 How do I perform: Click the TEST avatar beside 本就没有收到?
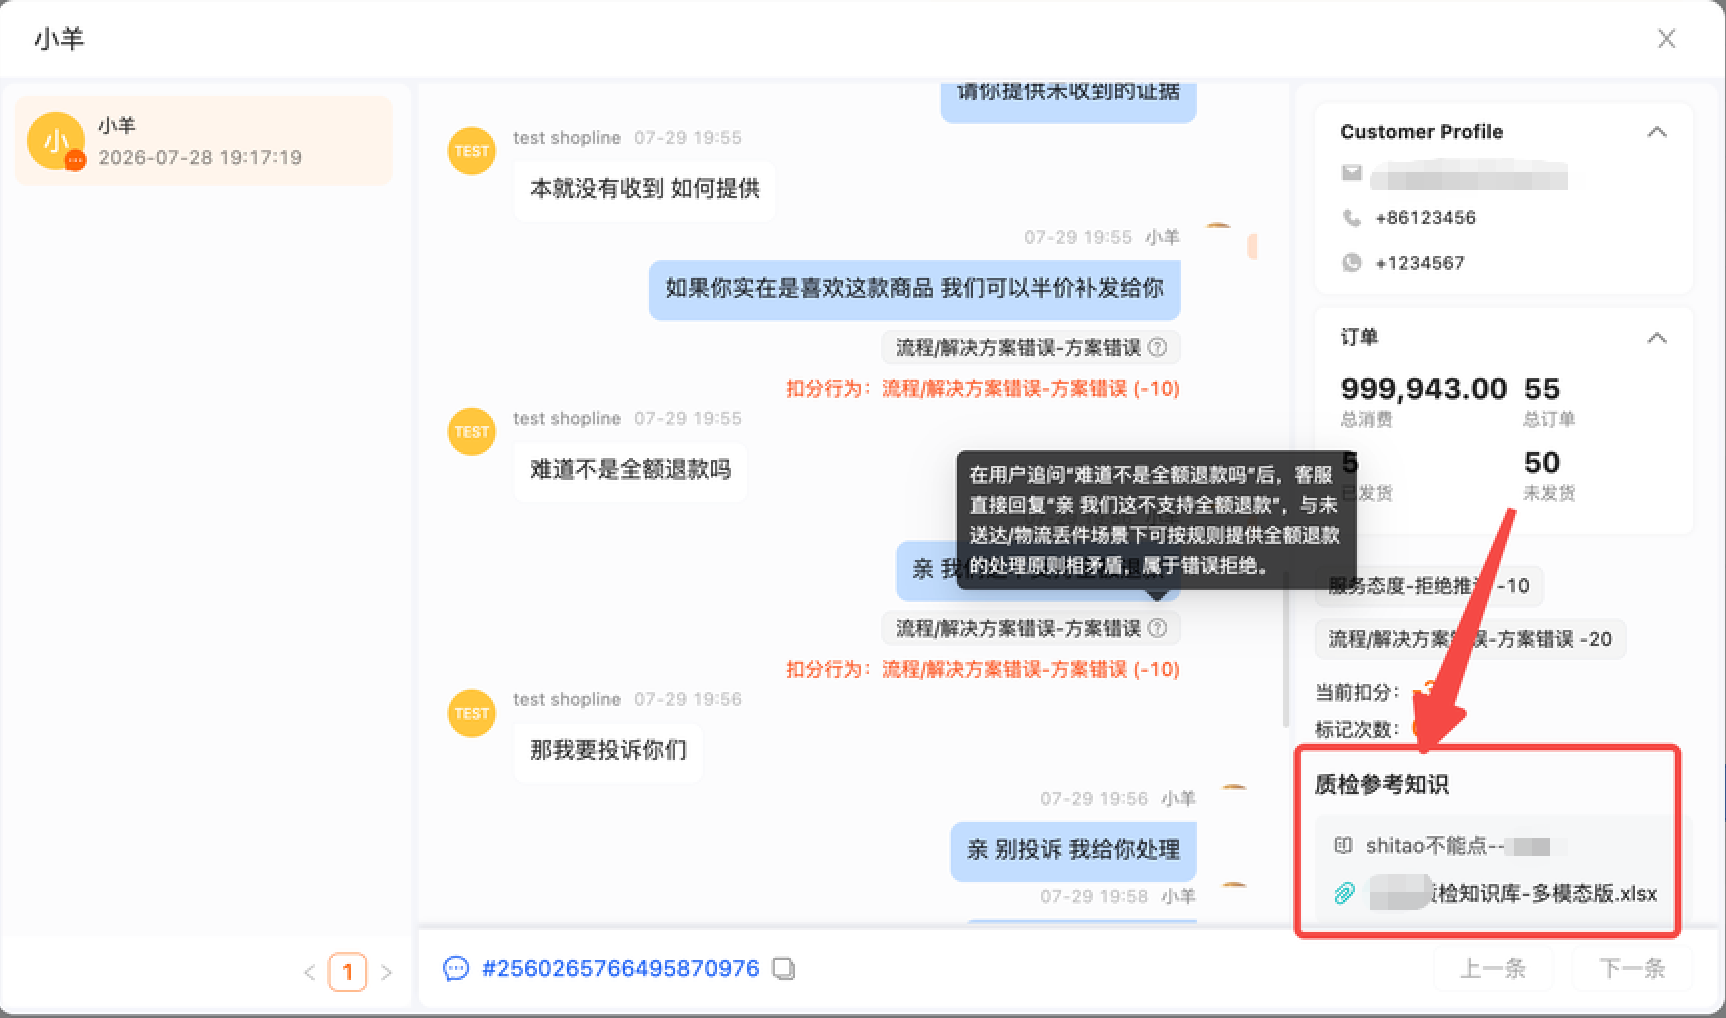pos(472,151)
